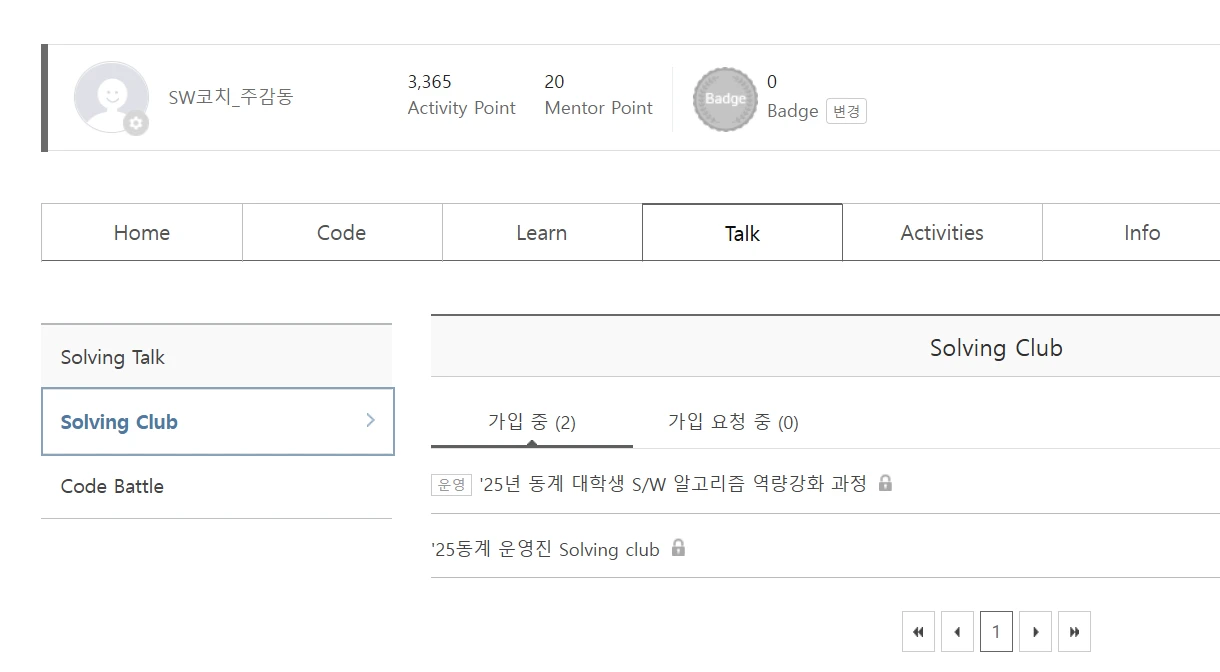Jump to the first page

[x=918, y=632]
